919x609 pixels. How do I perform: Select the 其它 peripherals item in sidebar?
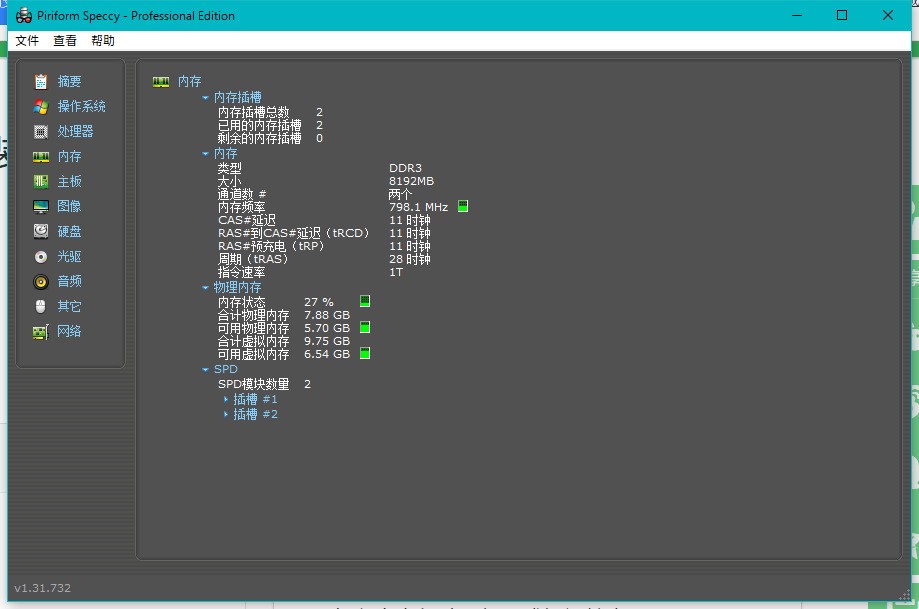point(69,307)
